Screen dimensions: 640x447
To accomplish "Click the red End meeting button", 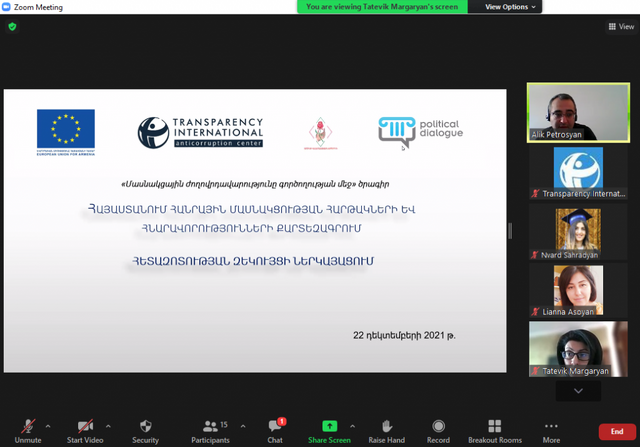I will [616, 431].
